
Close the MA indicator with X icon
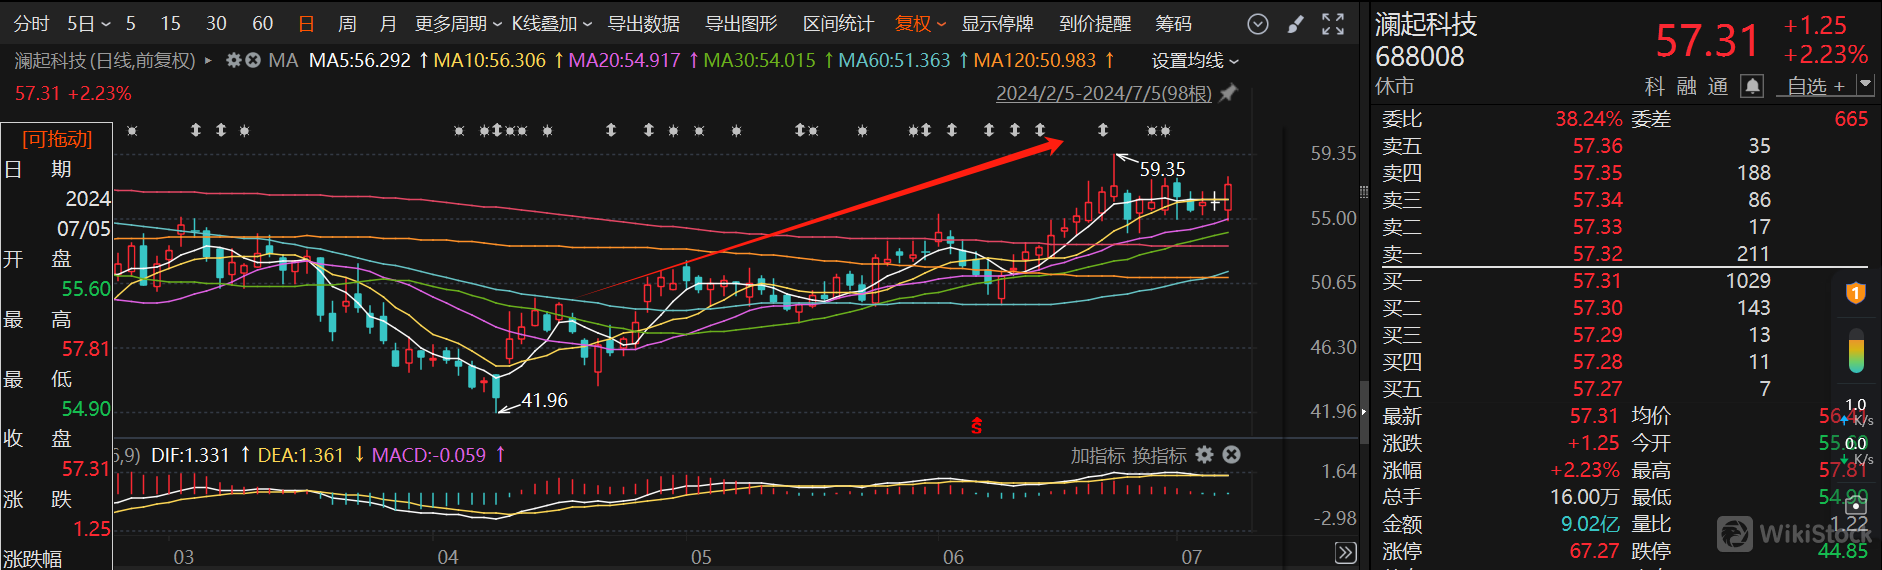pyautogui.click(x=253, y=61)
